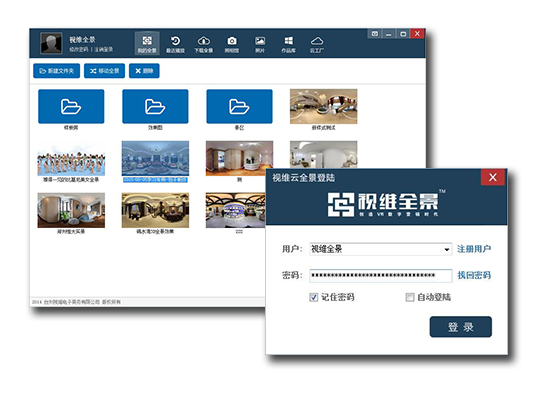Click the 新建文件夹 new folder button

56,71
